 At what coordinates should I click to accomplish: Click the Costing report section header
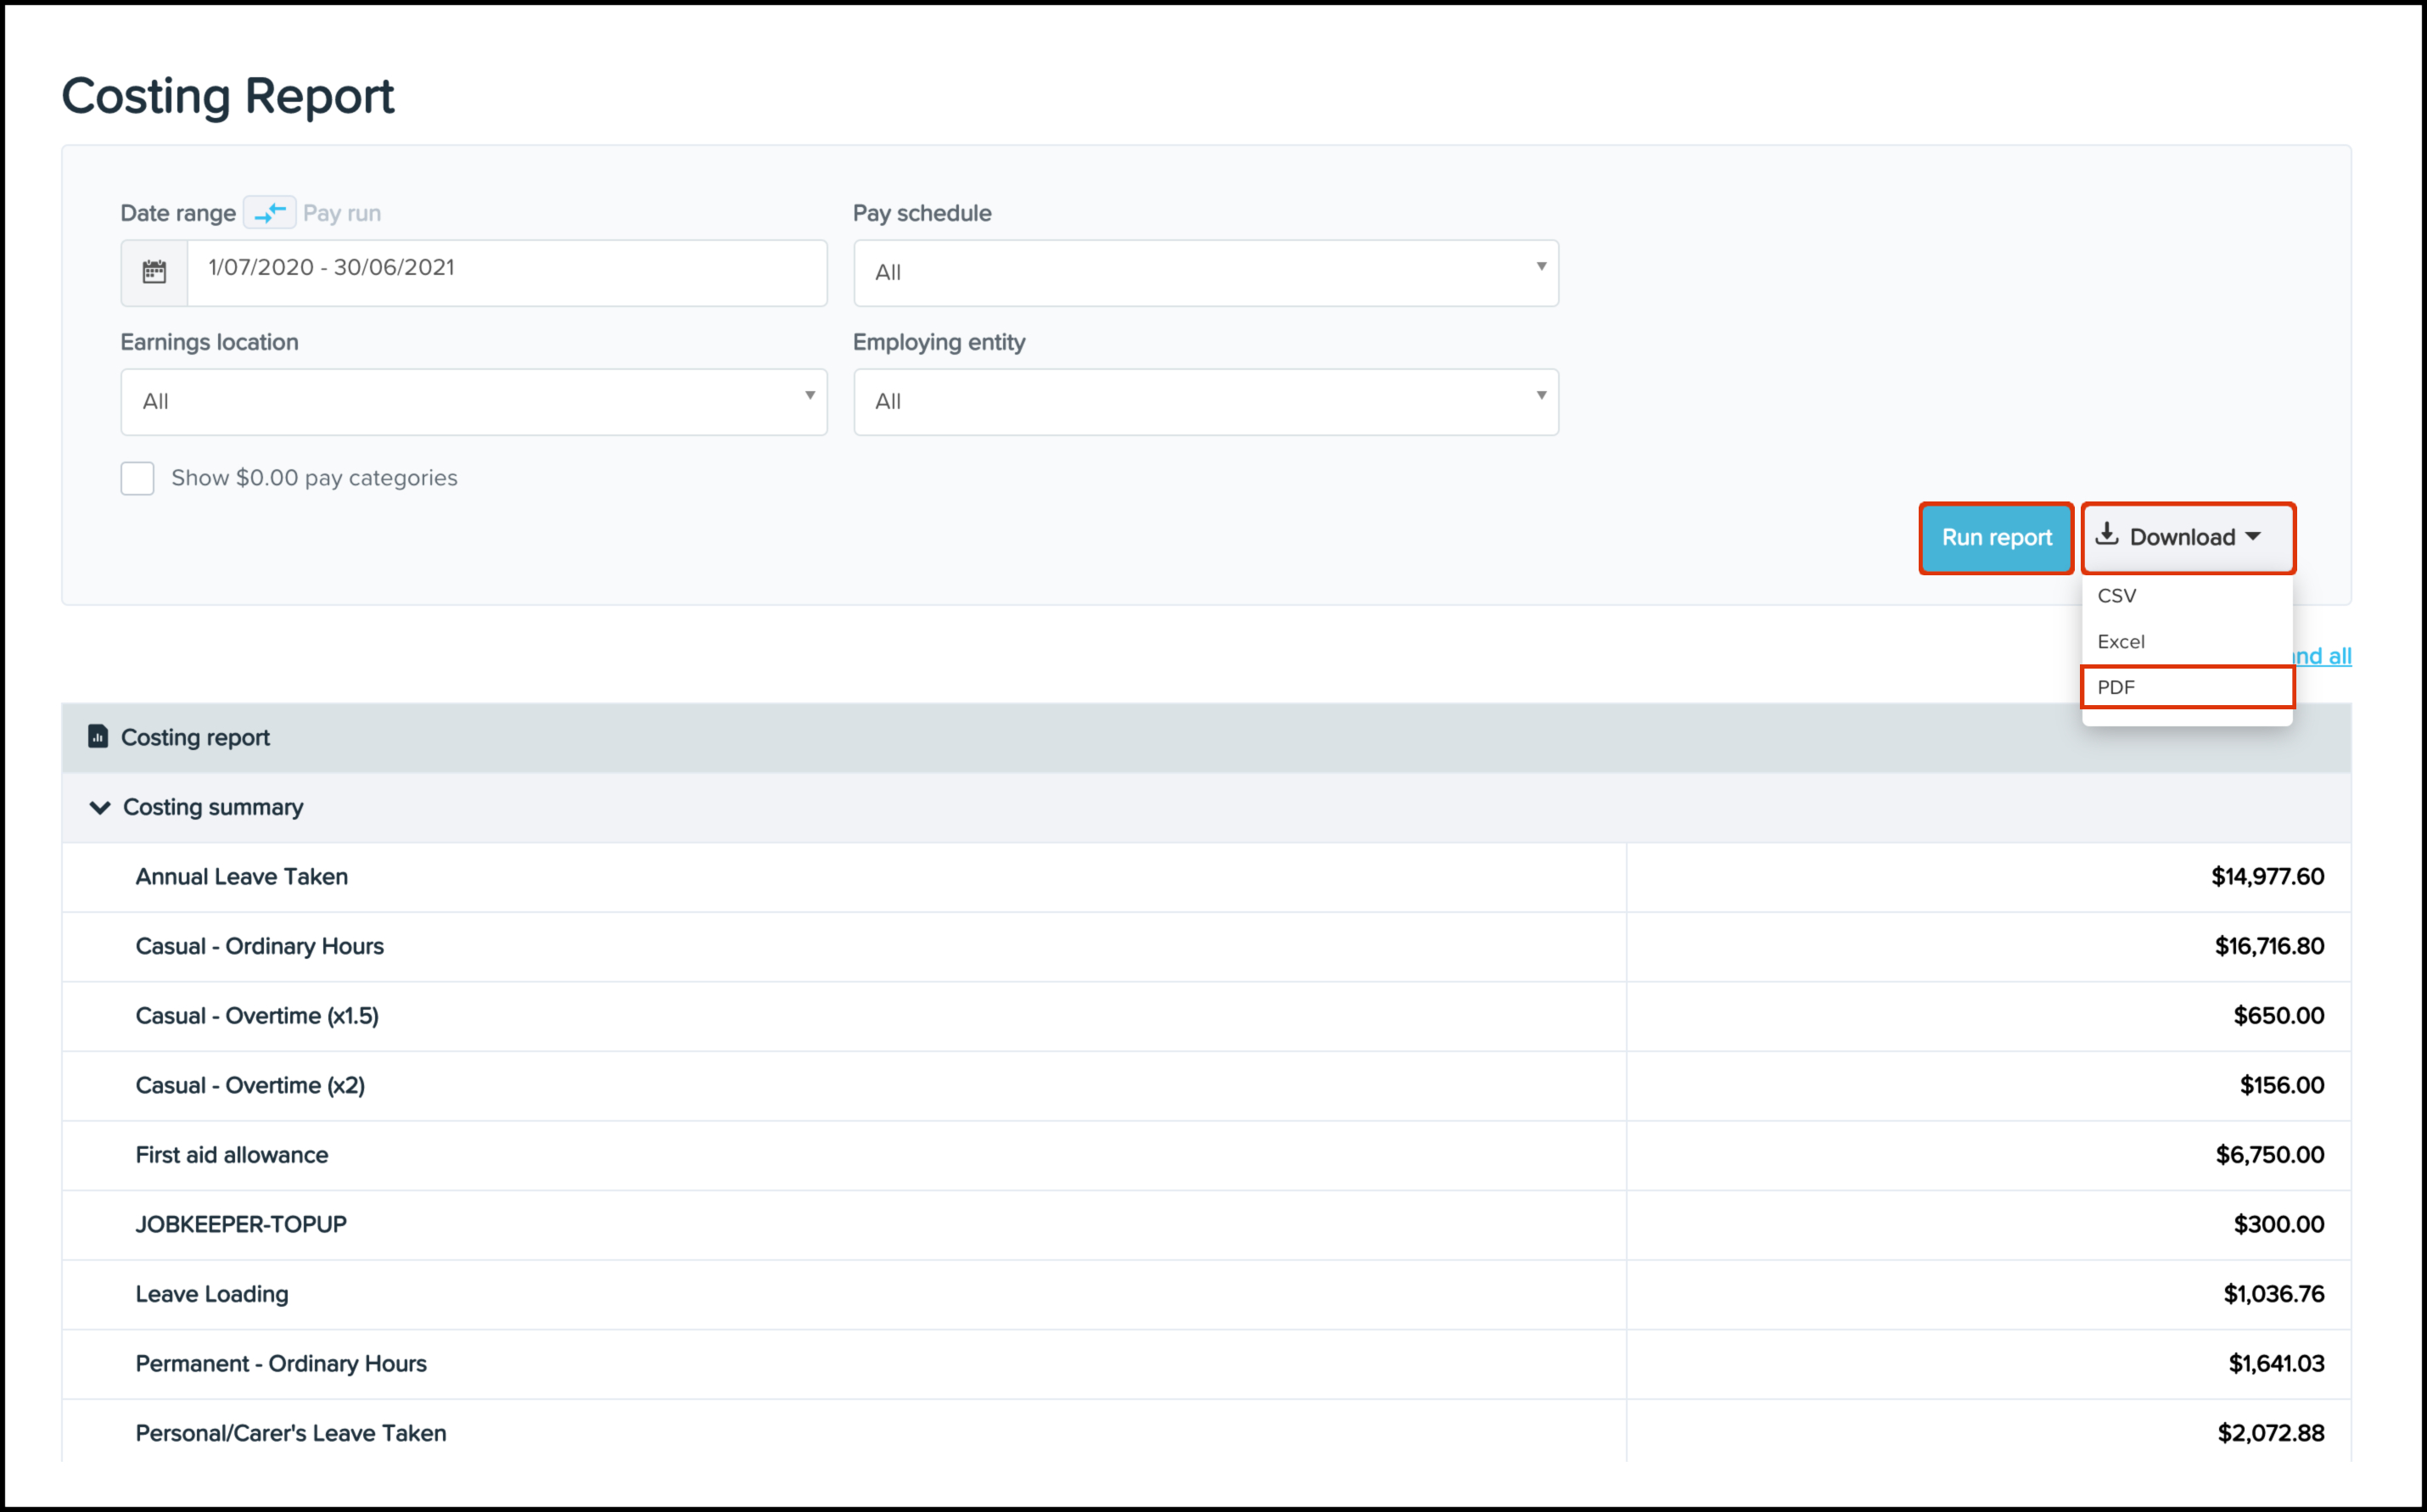196,737
